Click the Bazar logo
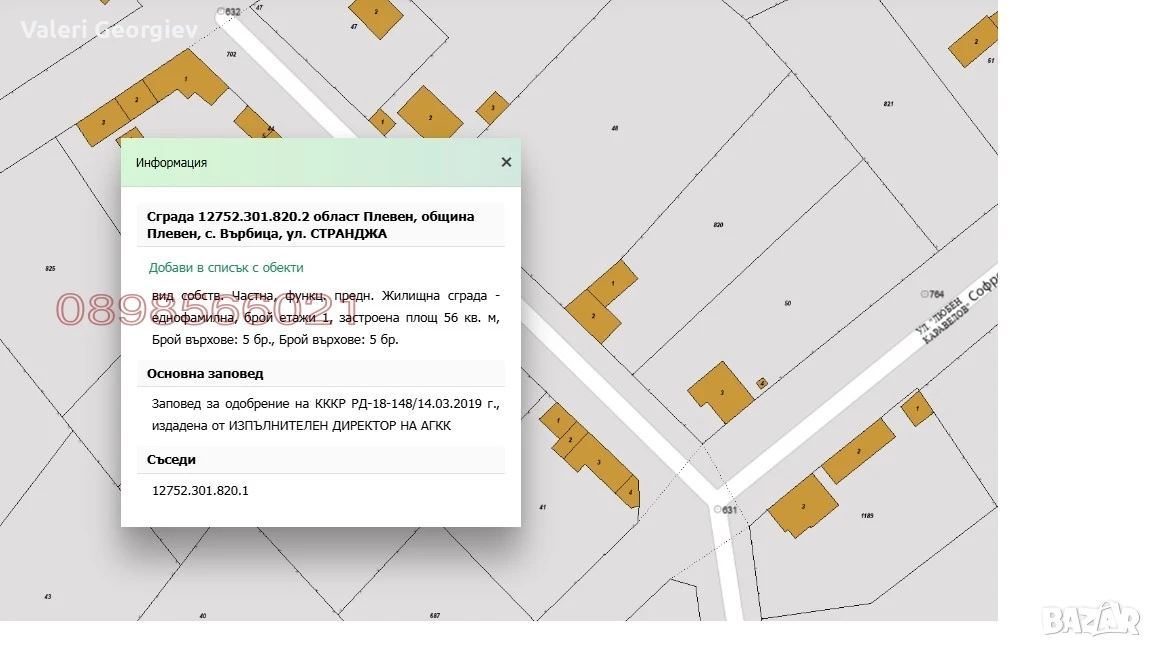The image size is (1152, 648). tap(1091, 619)
